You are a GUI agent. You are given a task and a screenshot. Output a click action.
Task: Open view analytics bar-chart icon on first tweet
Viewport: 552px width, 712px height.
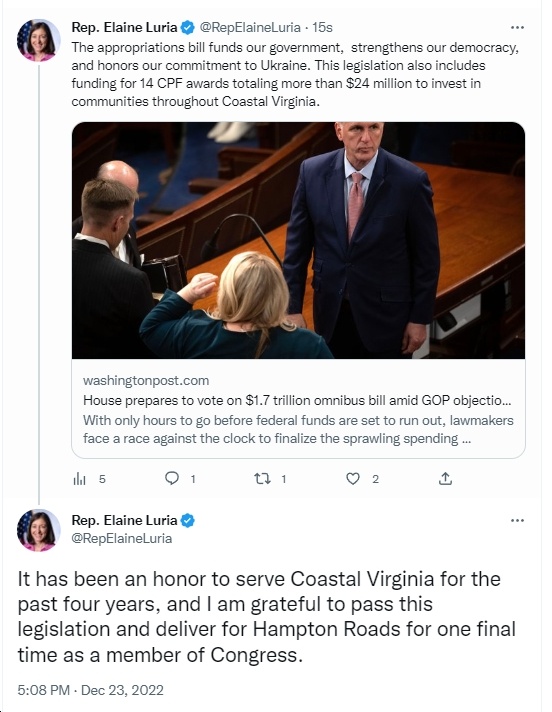79,479
